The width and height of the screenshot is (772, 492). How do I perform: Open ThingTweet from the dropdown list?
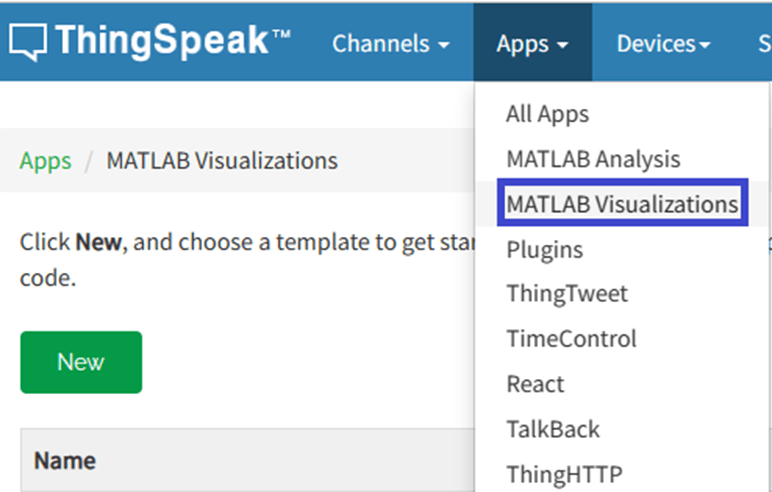click(567, 294)
